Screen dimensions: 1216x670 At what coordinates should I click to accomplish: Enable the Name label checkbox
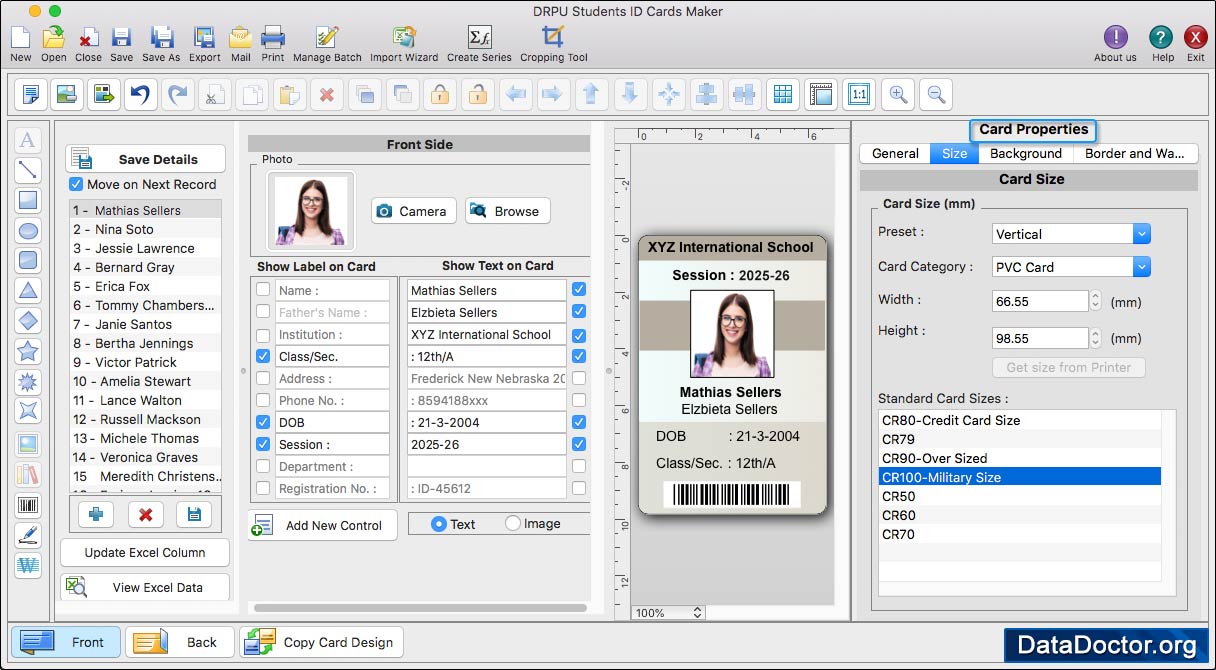tap(263, 290)
